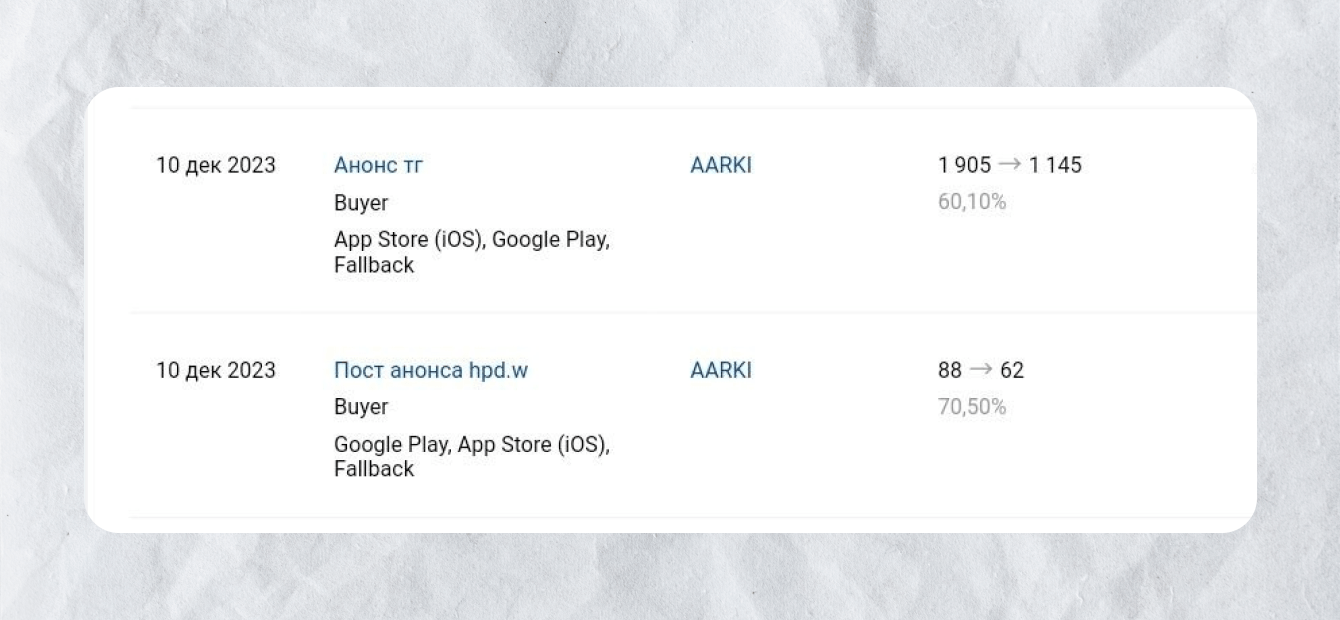Click "Fallback" in the Пост анонса row

pos(373,470)
